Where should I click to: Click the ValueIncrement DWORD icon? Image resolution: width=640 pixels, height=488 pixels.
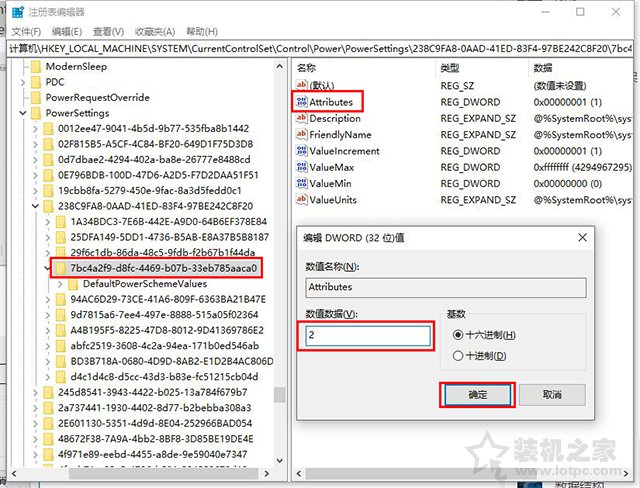click(x=302, y=151)
